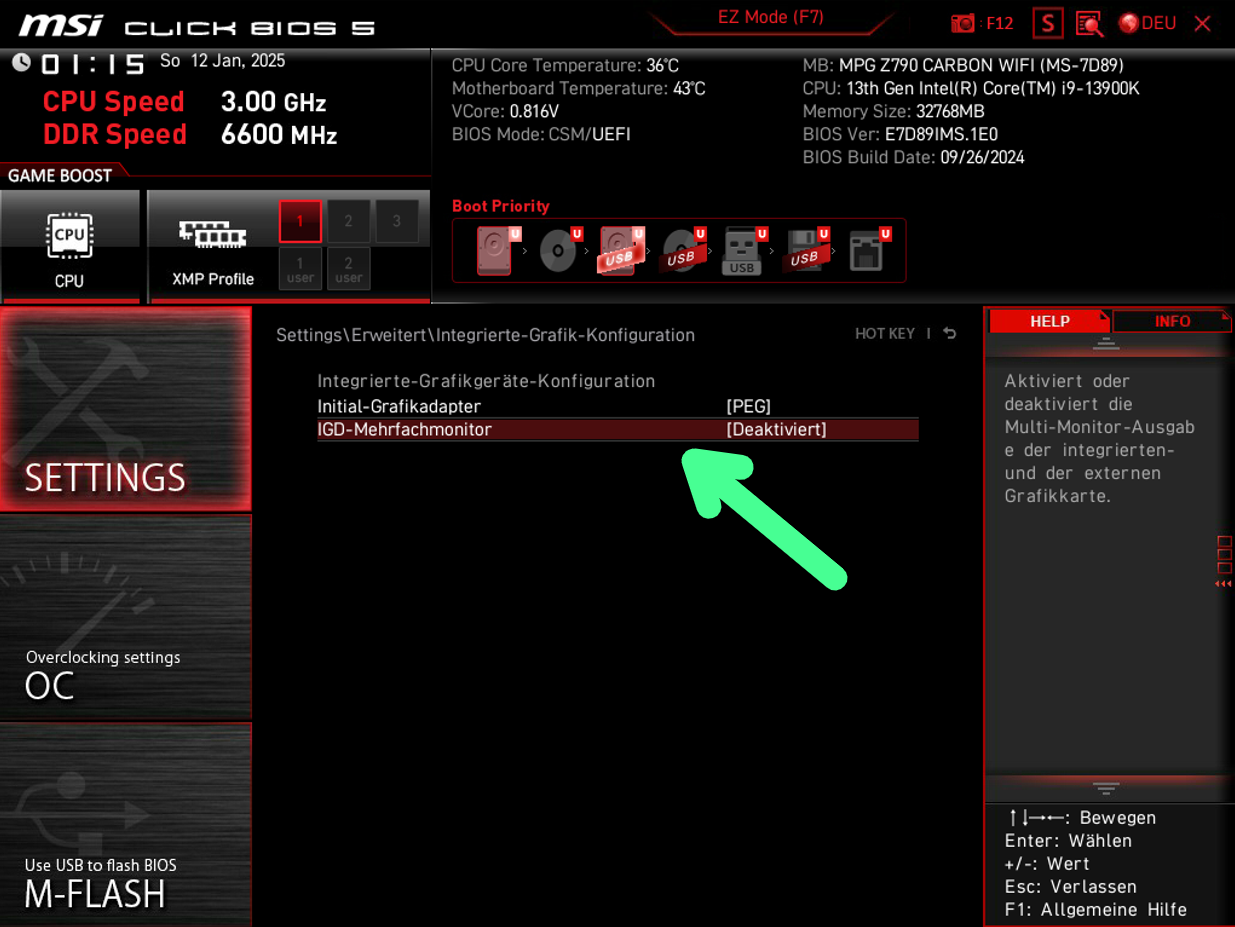Click the Memory Size 32768MB text
Viewport: 1235px width, 927px height.
click(893, 111)
